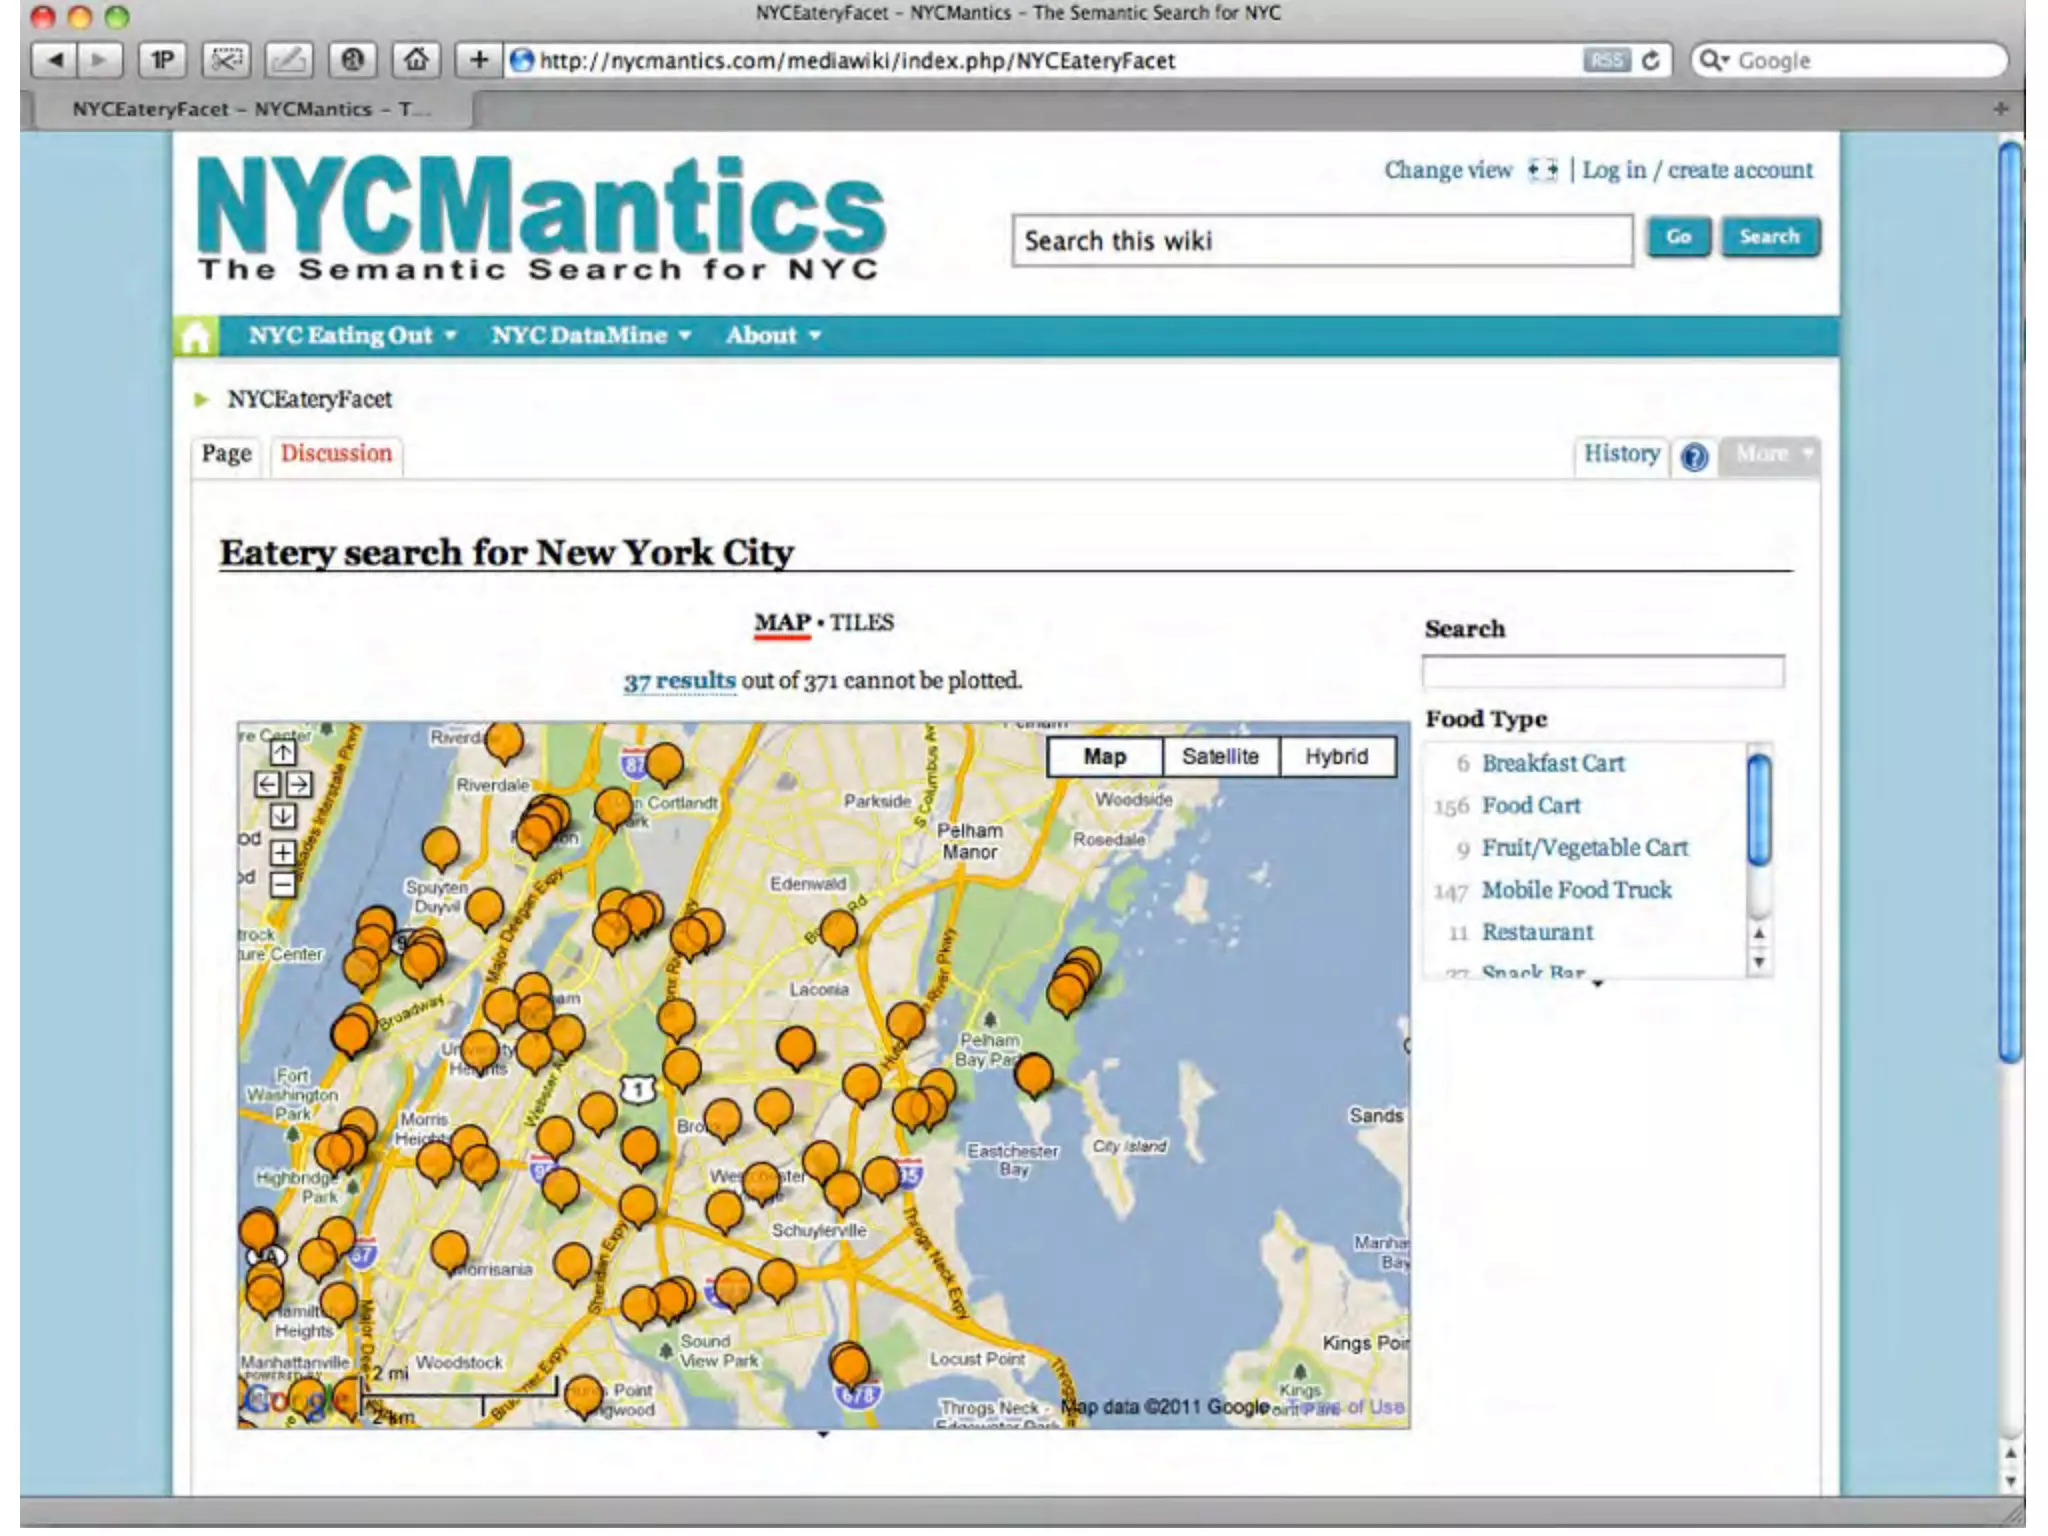The height and width of the screenshot is (1536, 2048).
Task: Switch map to Satellite mode
Action: [1220, 756]
